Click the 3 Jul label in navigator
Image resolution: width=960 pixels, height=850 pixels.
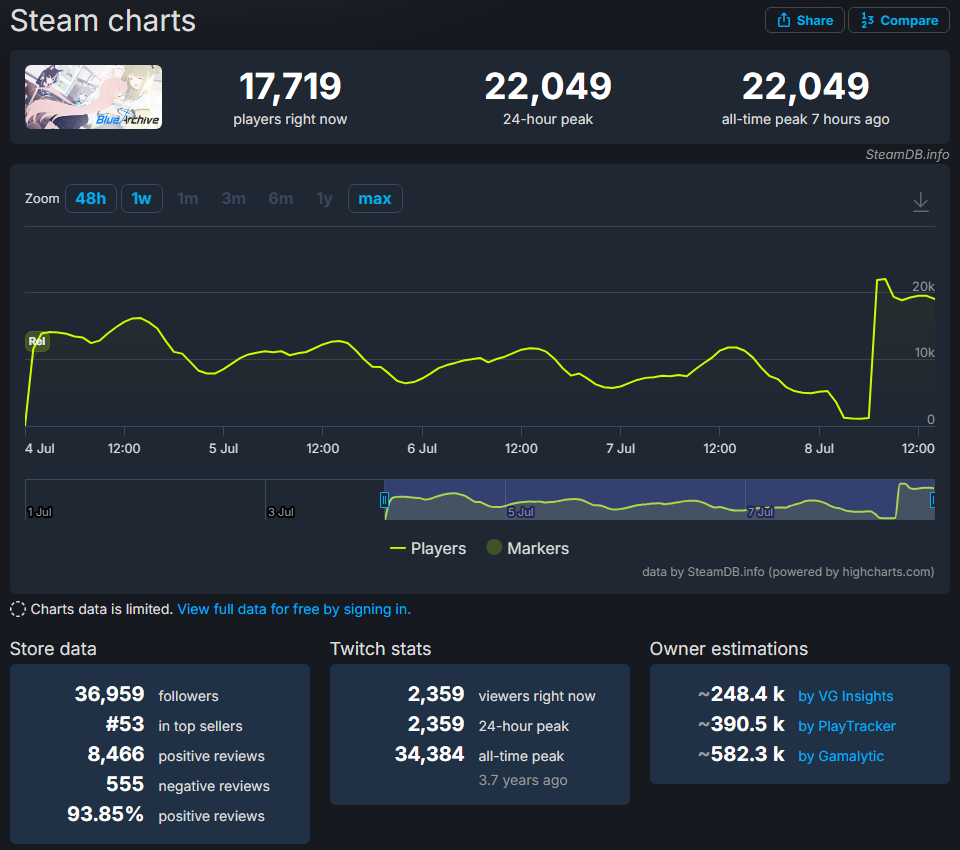[x=280, y=512]
